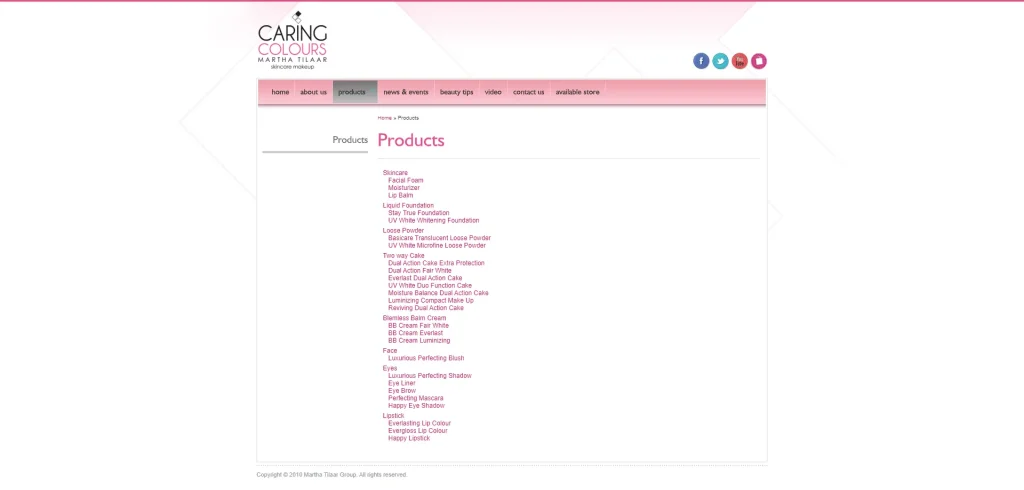Open the Eye Liner product link
The height and width of the screenshot is (490, 1024).
402,384
